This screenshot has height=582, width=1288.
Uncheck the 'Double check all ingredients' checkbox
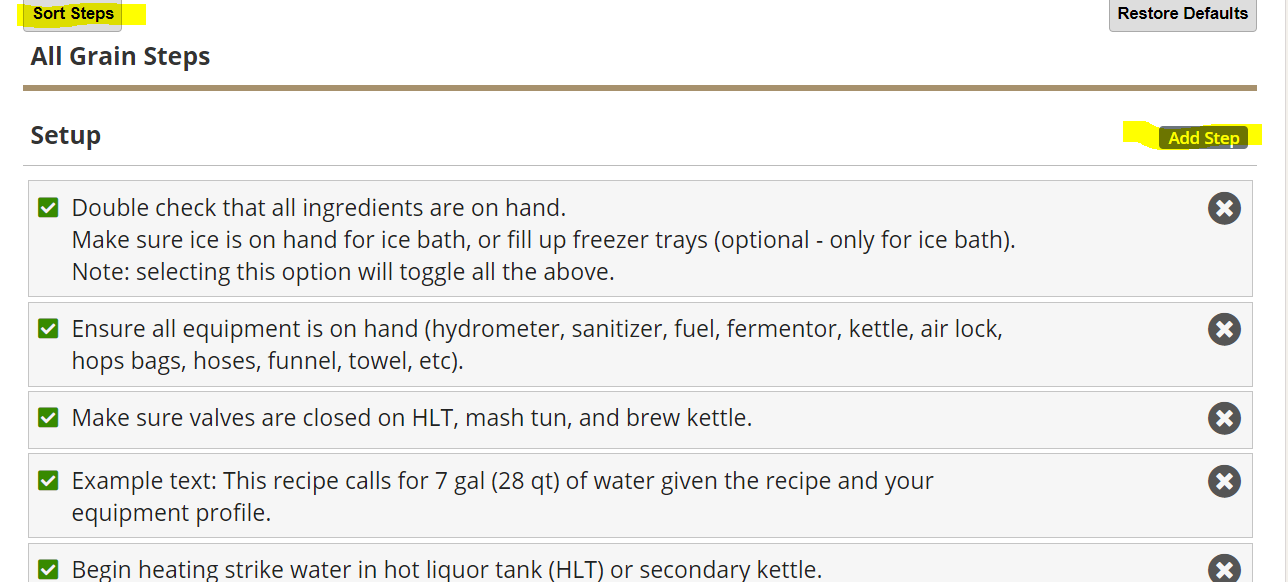point(48,208)
